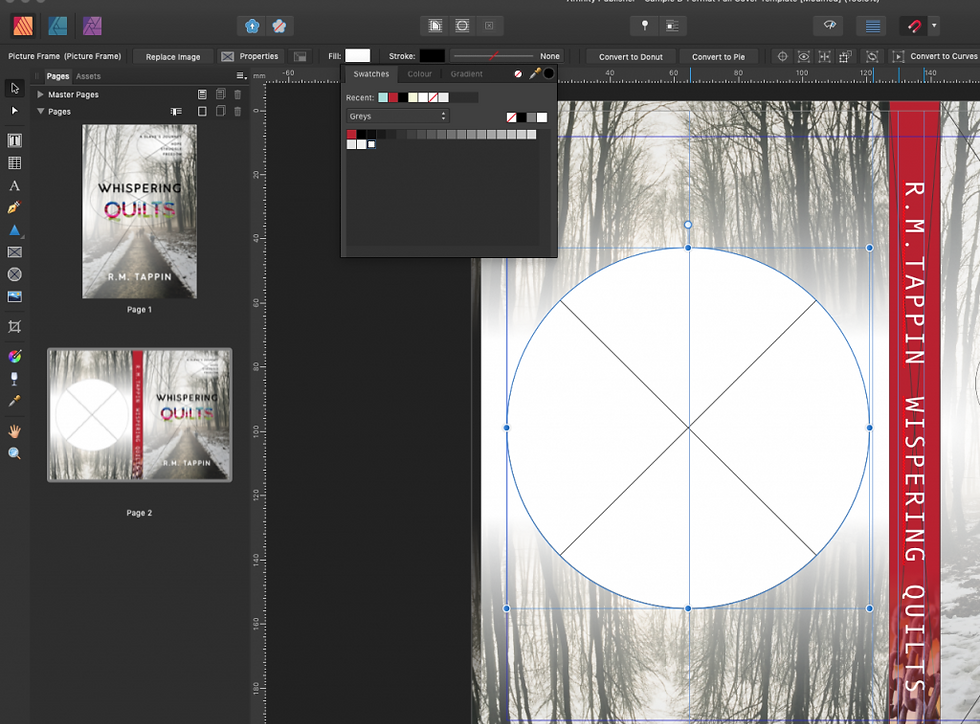The height and width of the screenshot is (724, 980).
Task: Click Convert to Donut
Action: (x=631, y=56)
